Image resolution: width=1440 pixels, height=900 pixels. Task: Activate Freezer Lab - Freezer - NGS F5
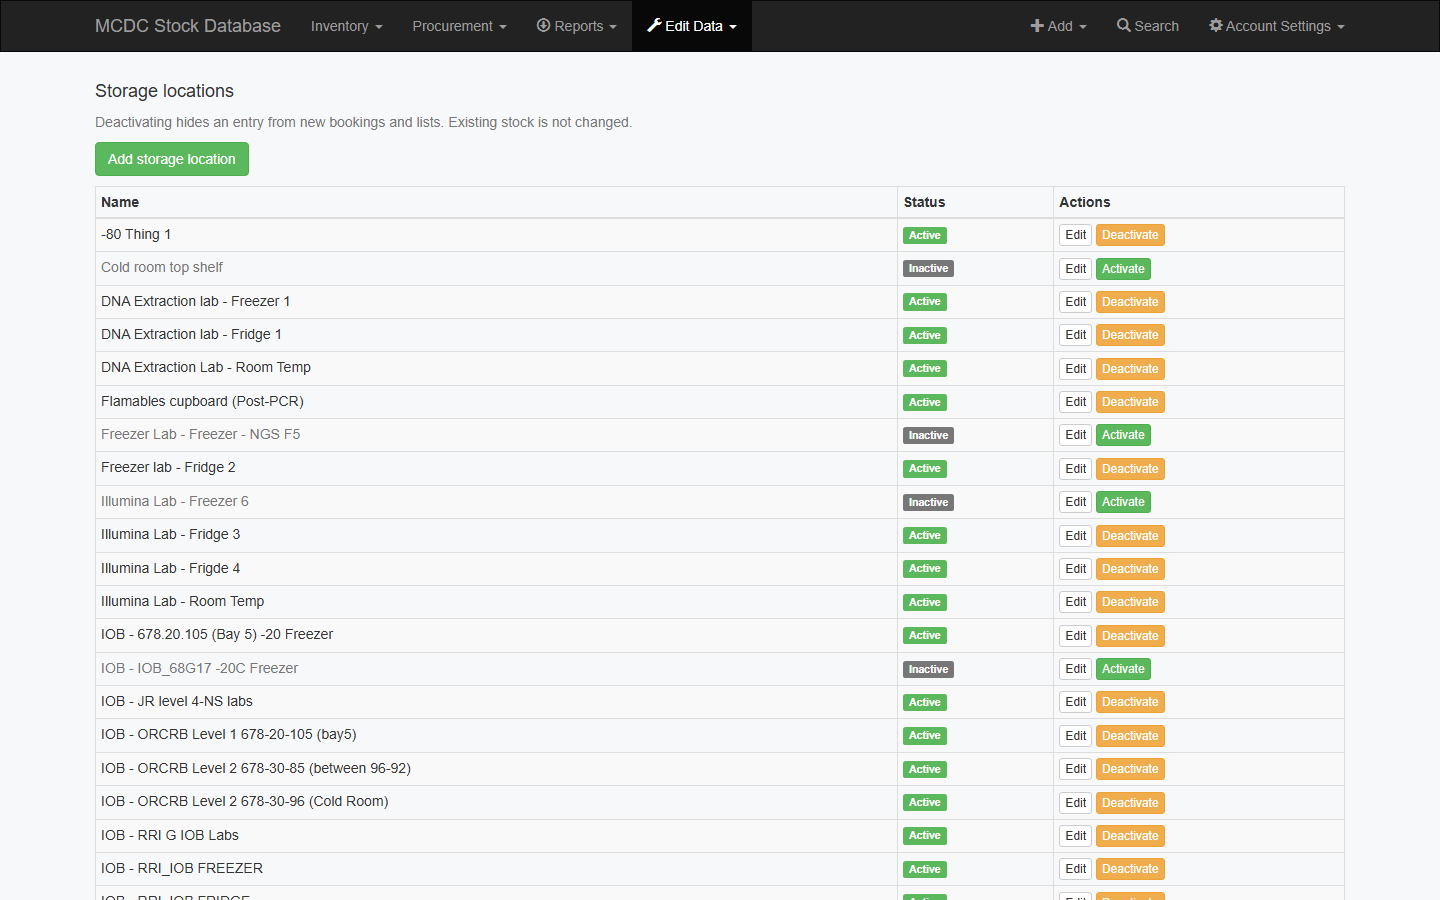pyautogui.click(x=1123, y=435)
